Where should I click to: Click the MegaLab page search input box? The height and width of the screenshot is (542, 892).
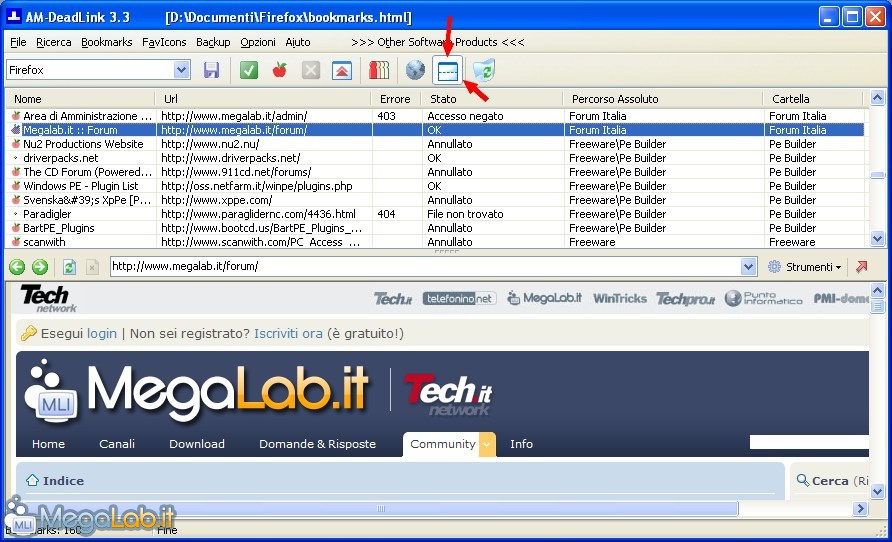point(809,442)
